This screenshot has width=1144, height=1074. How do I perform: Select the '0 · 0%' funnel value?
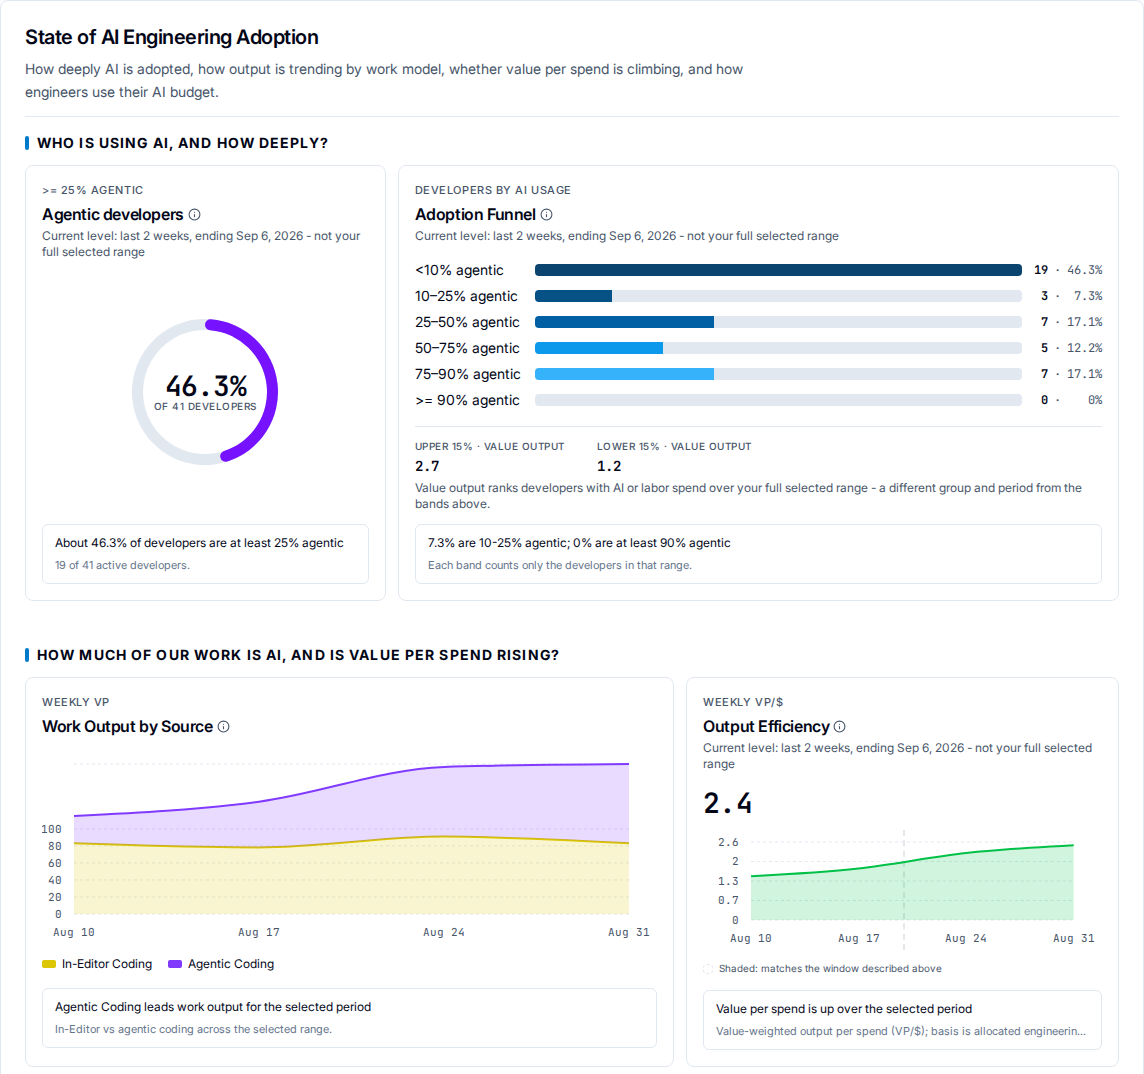point(1071,400)
